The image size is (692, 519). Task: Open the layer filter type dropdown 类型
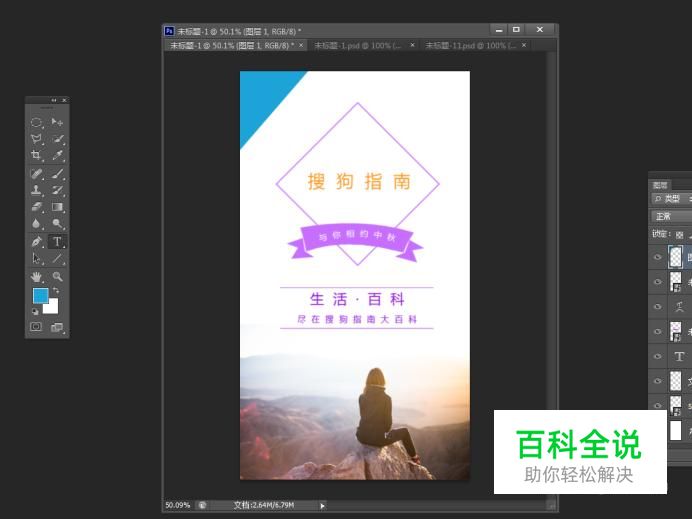[x=672, y=199]
